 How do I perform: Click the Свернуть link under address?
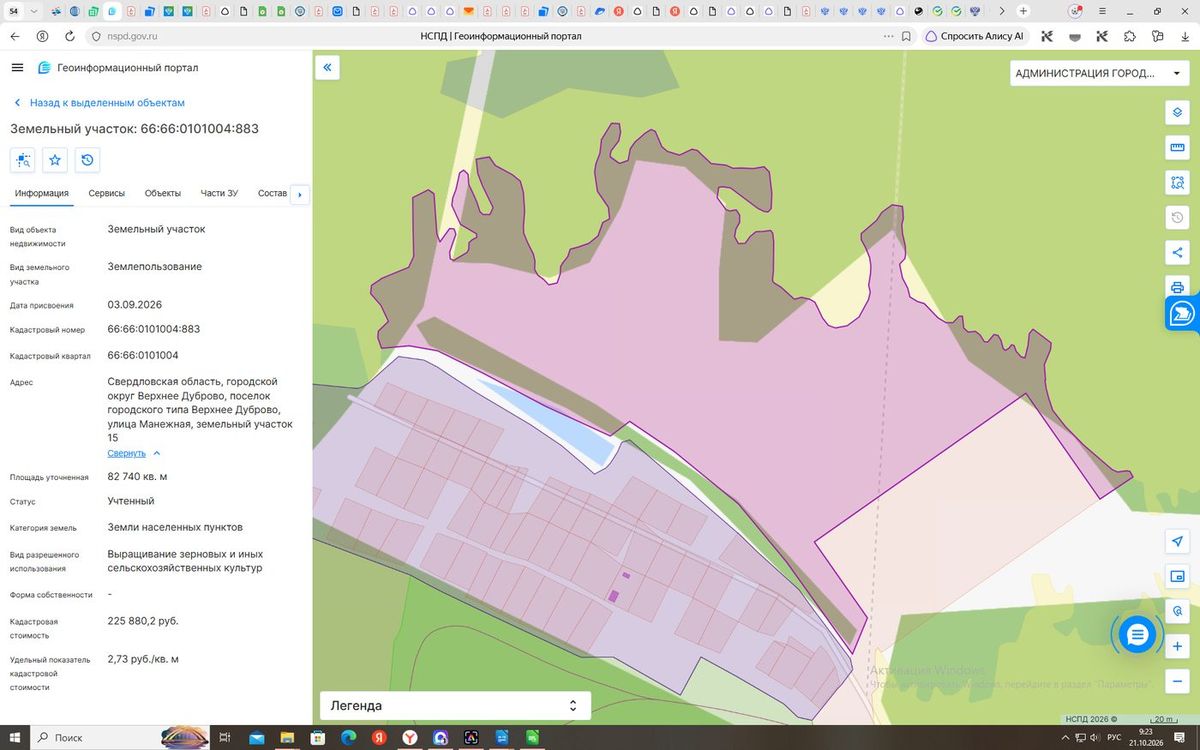(x=127, y=453)
